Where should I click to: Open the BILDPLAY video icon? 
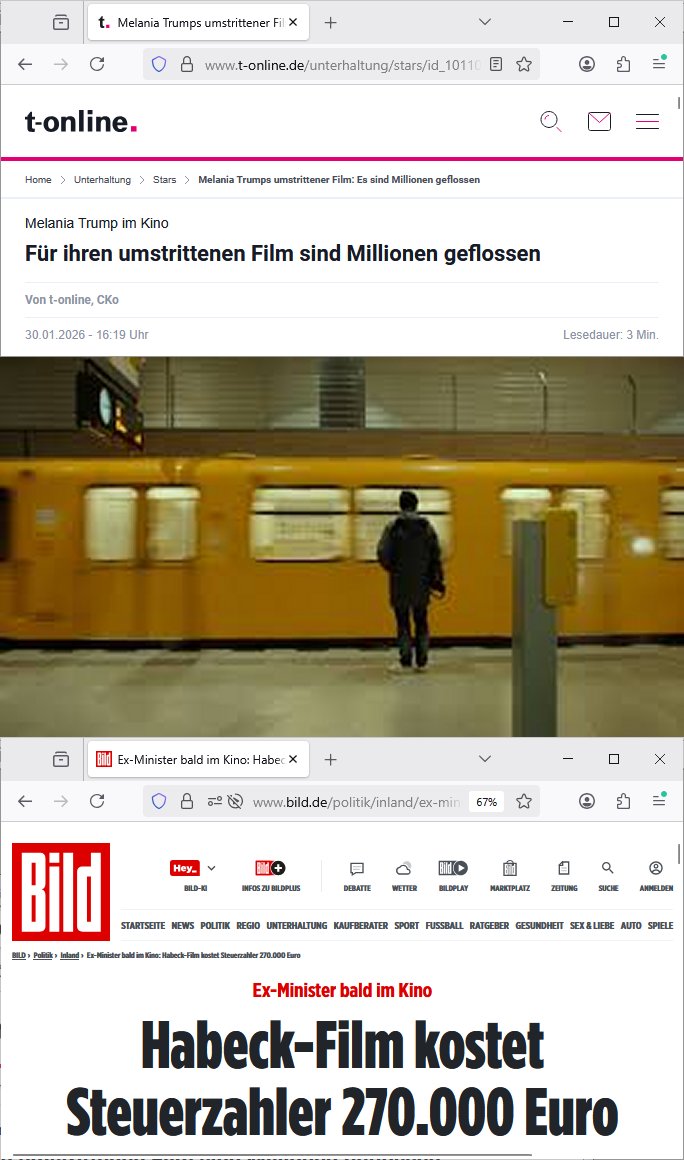(453, 868)
